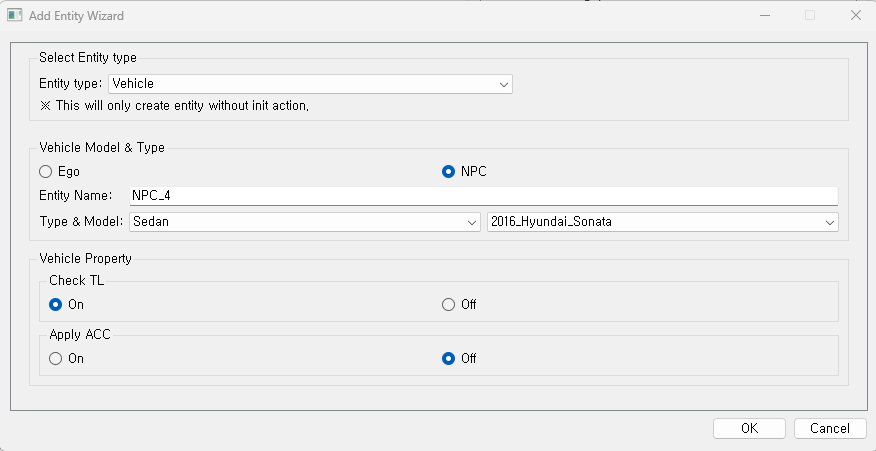Viewport: 876px width, 451px height.
Task: Click the Entity Name input field
Action: 482,196
